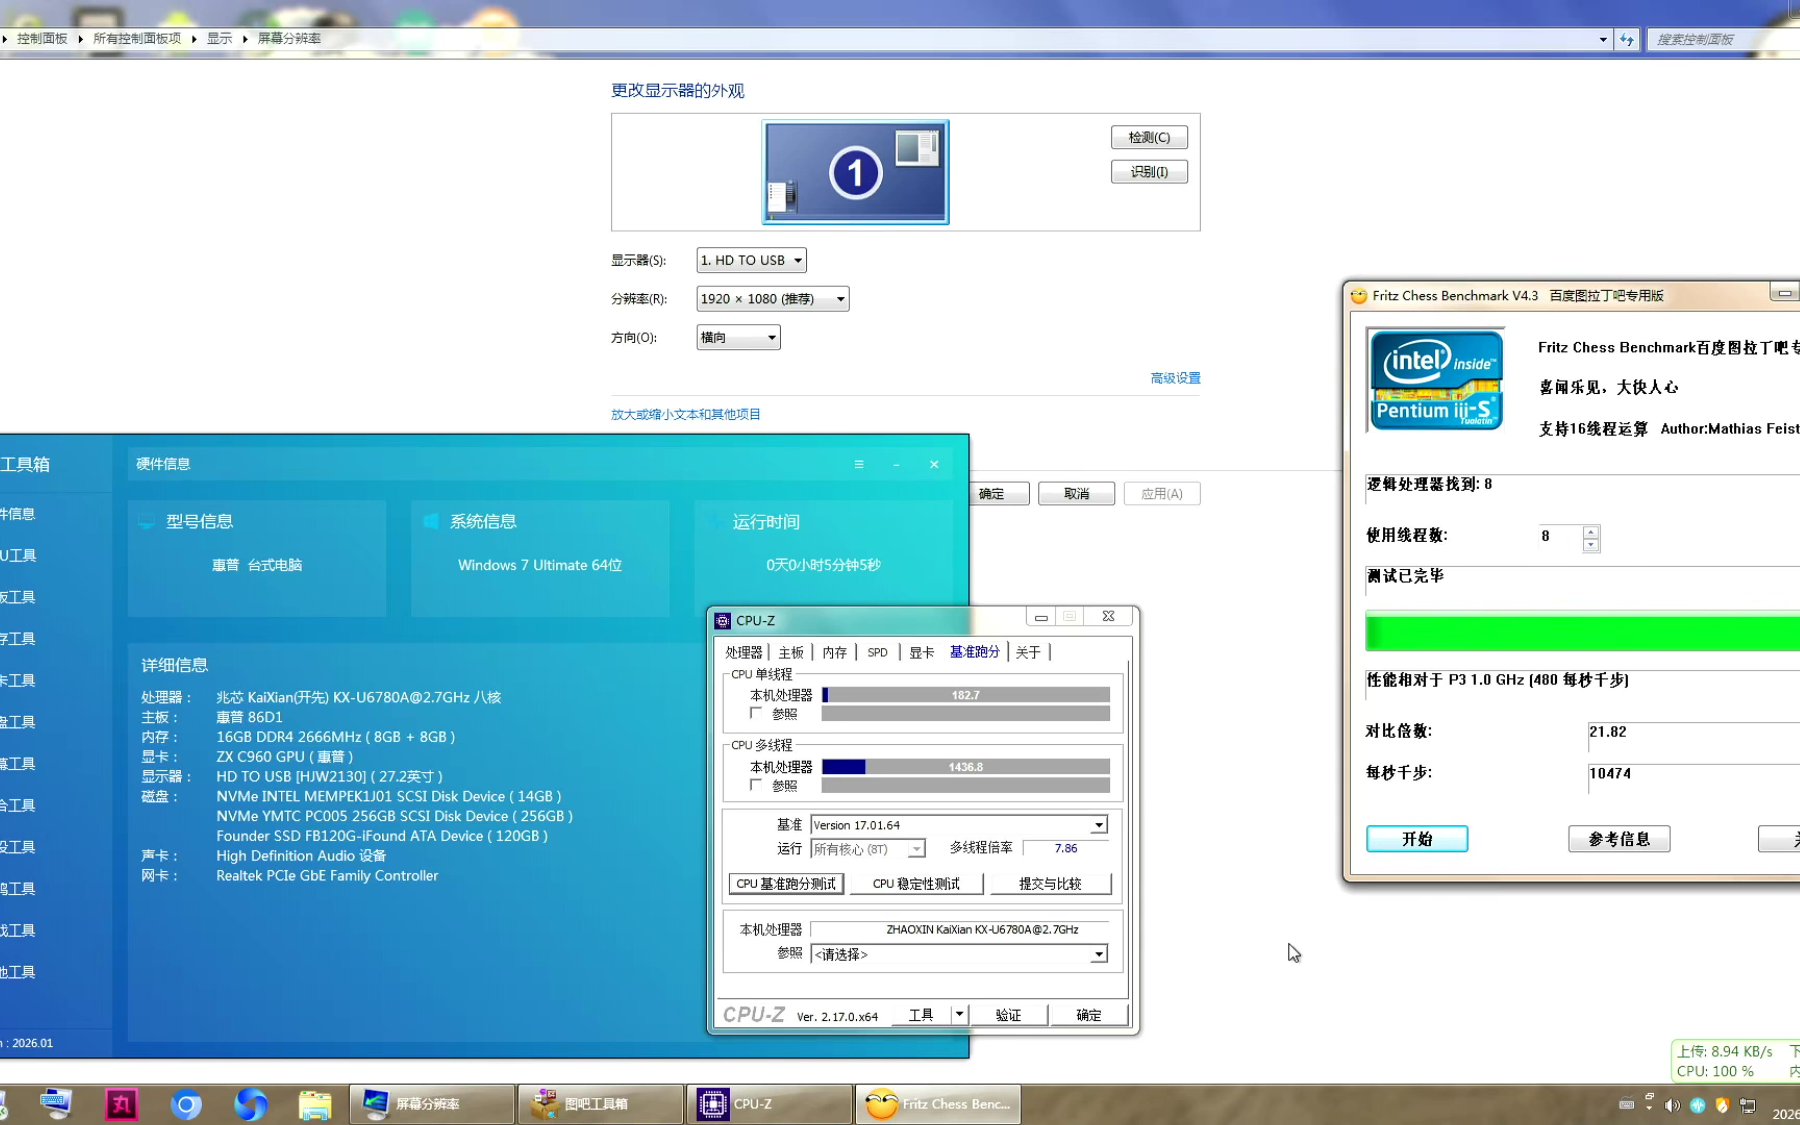Select the monitor 1 display thumbnail
The image size is (1800, 1125).
click(855, 172)
